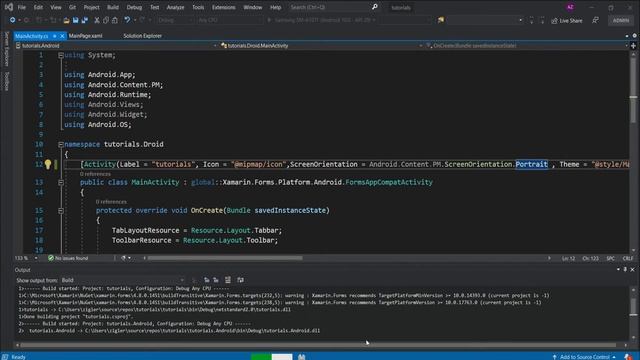
Task: Click the lightbulb quick actions icon
Action: (48, 164)
